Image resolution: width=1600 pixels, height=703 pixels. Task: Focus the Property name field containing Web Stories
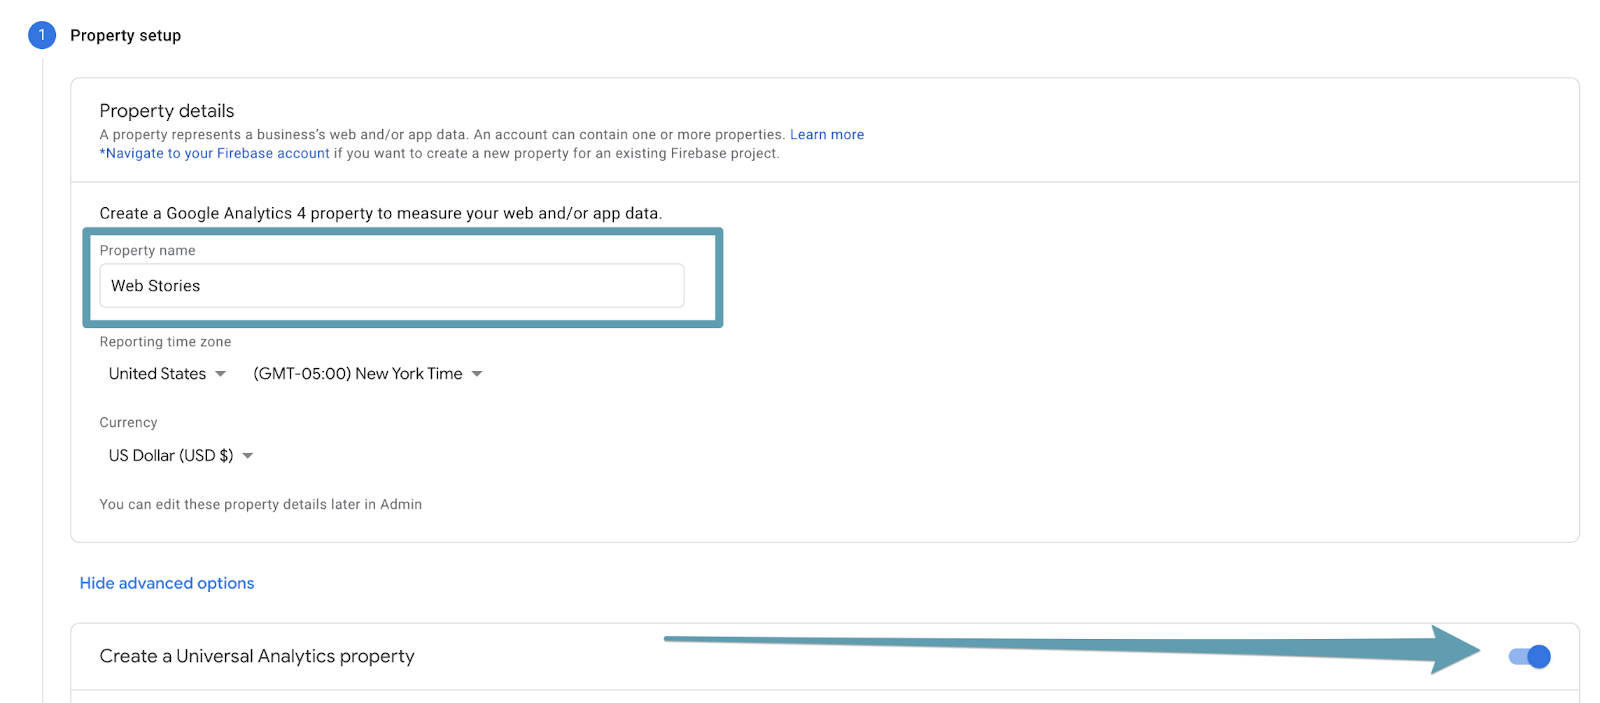(392, 286)
